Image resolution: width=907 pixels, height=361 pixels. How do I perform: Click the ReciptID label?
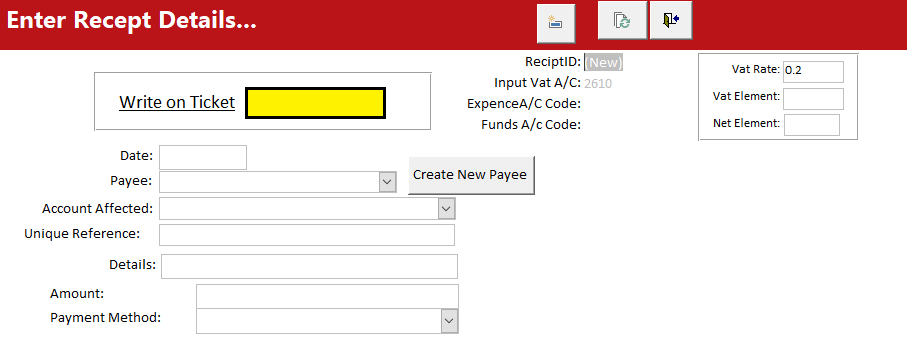point(553,61)
